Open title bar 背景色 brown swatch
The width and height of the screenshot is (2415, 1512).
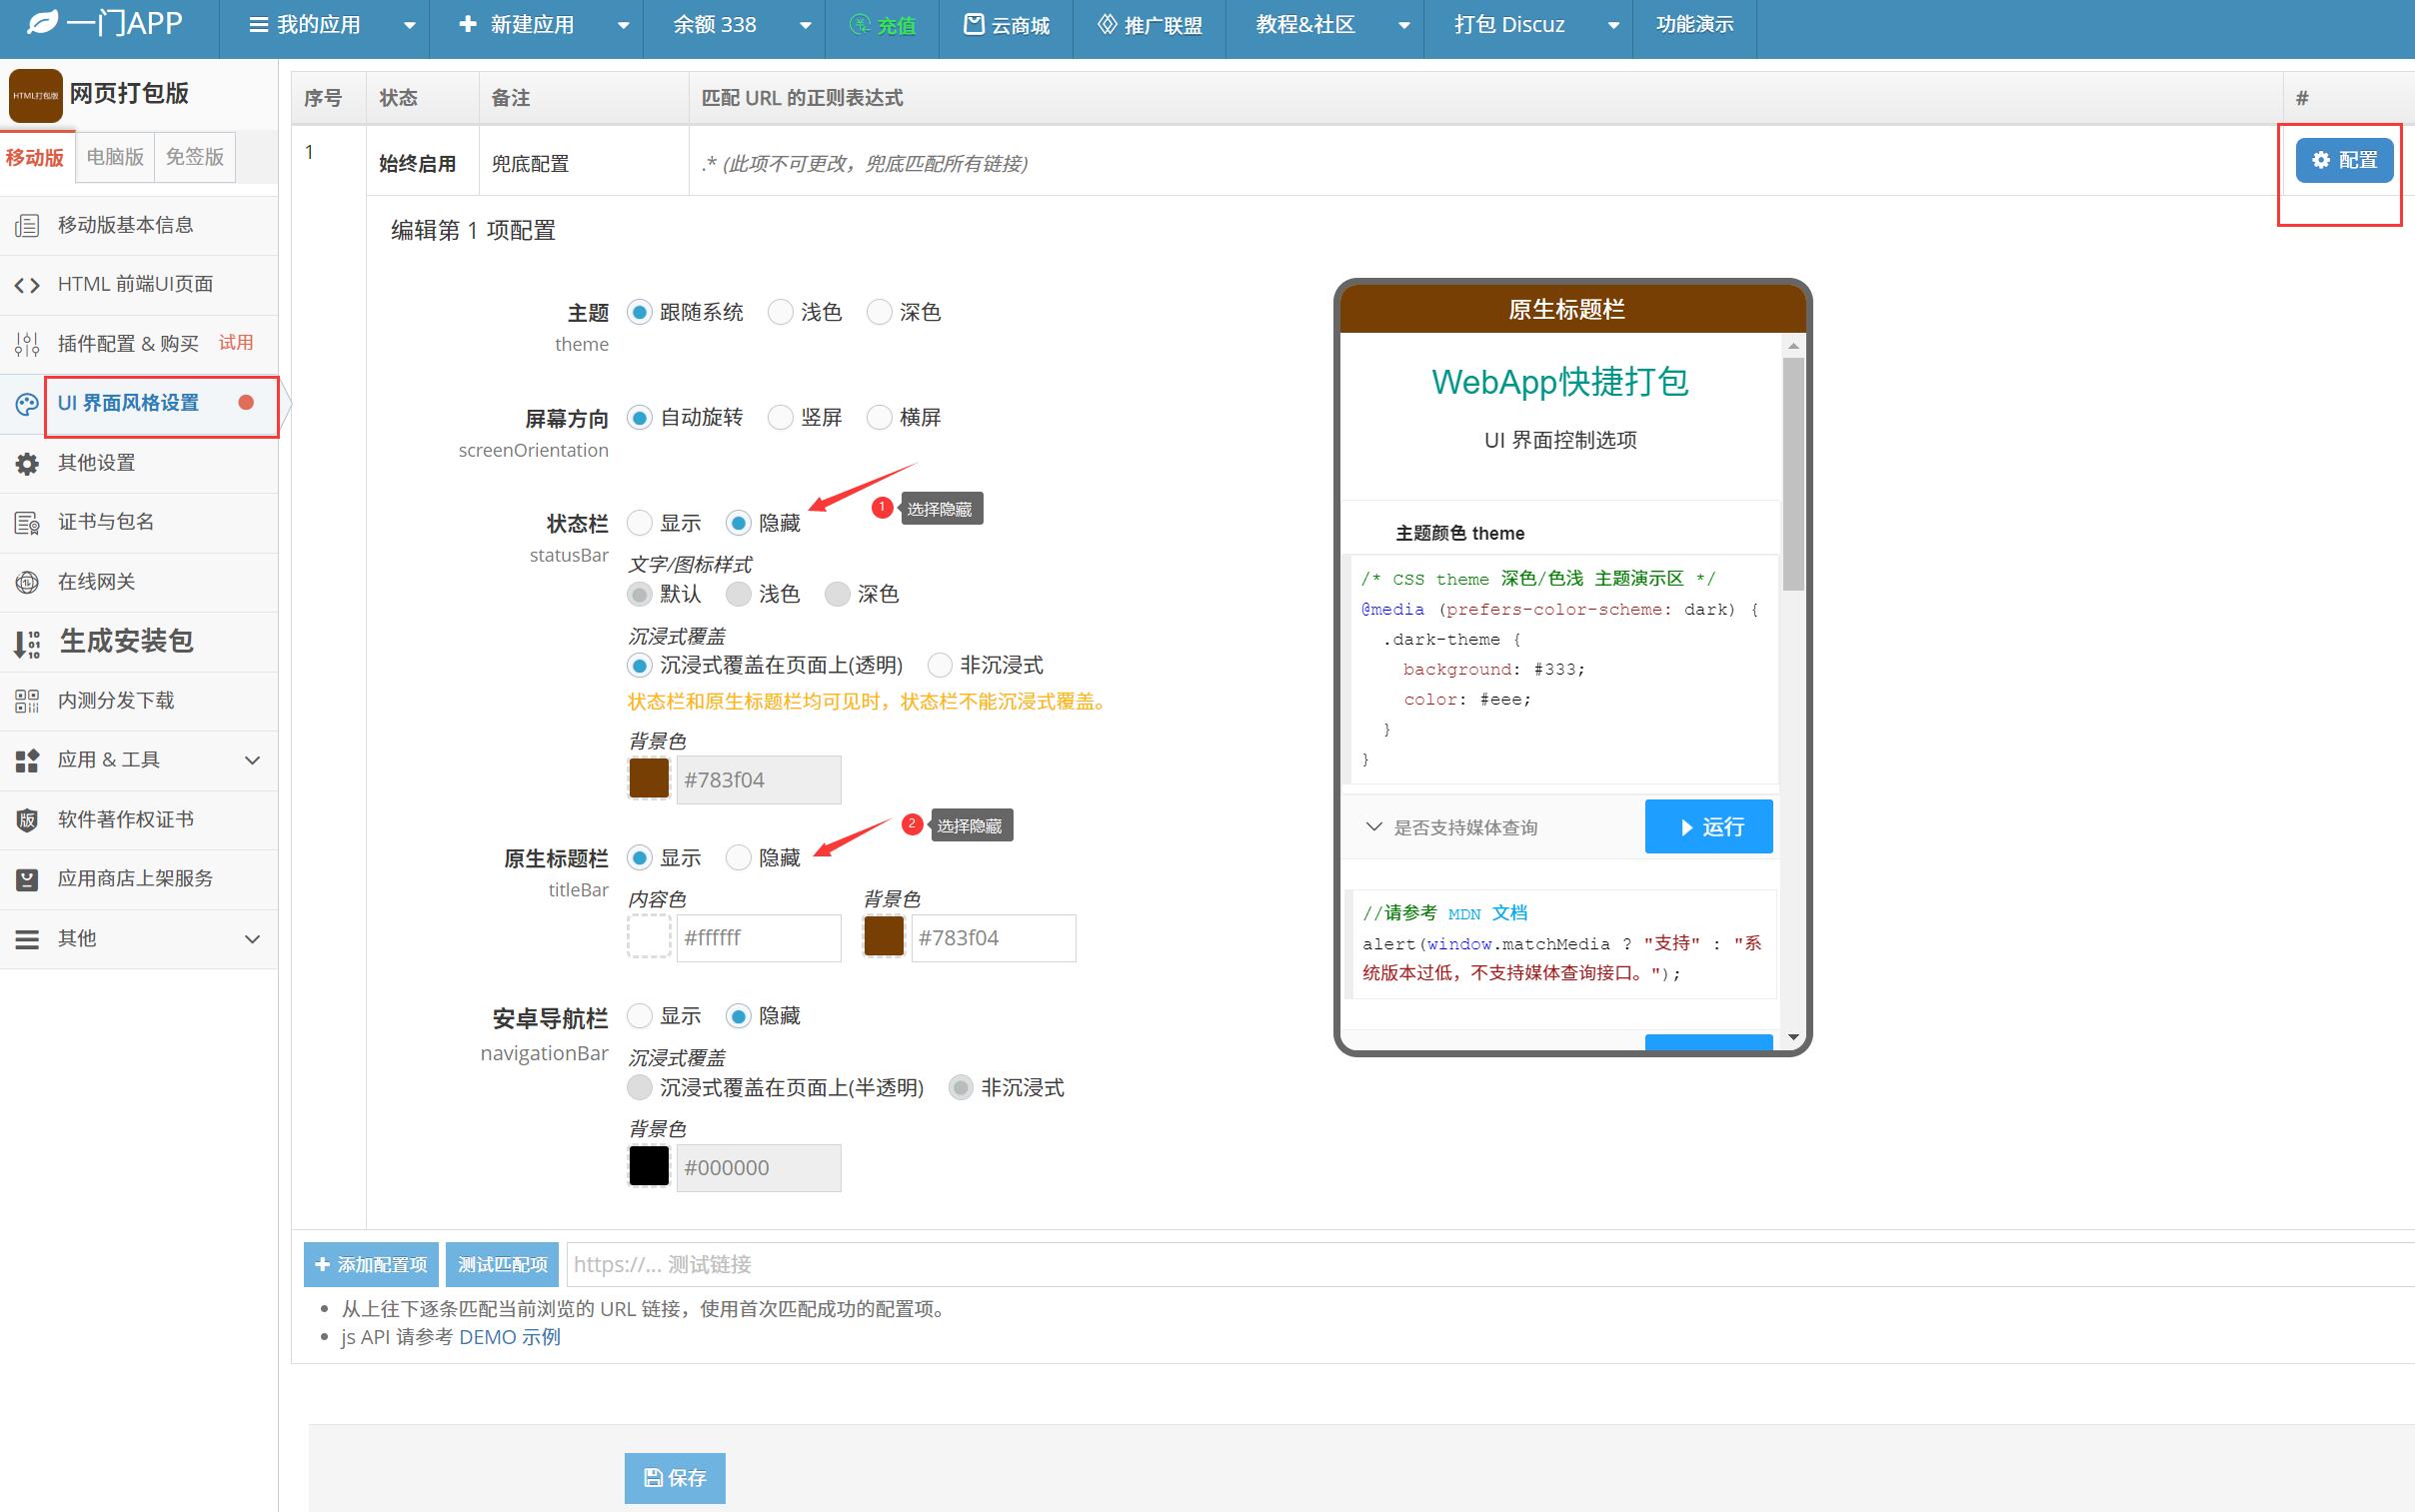tap(884, 937)
